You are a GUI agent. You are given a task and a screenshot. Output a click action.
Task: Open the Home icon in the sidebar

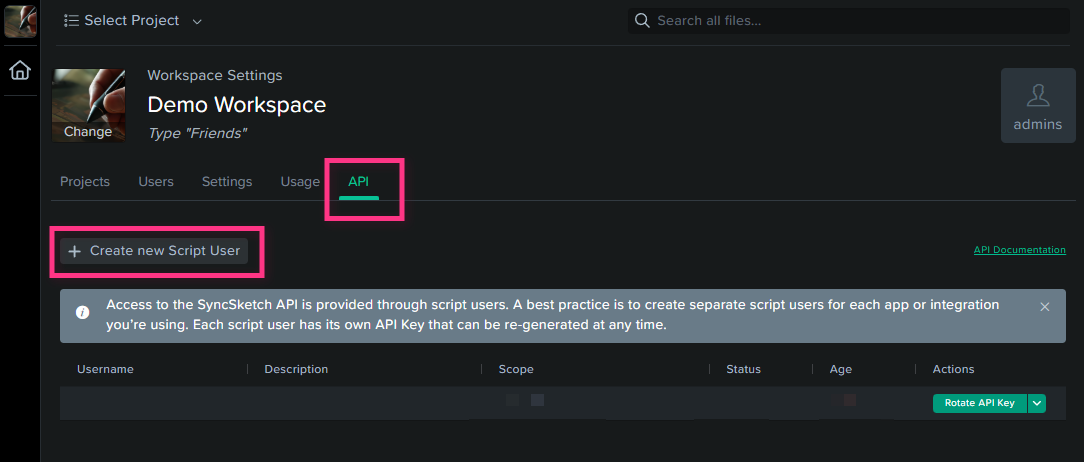[20, 70]
